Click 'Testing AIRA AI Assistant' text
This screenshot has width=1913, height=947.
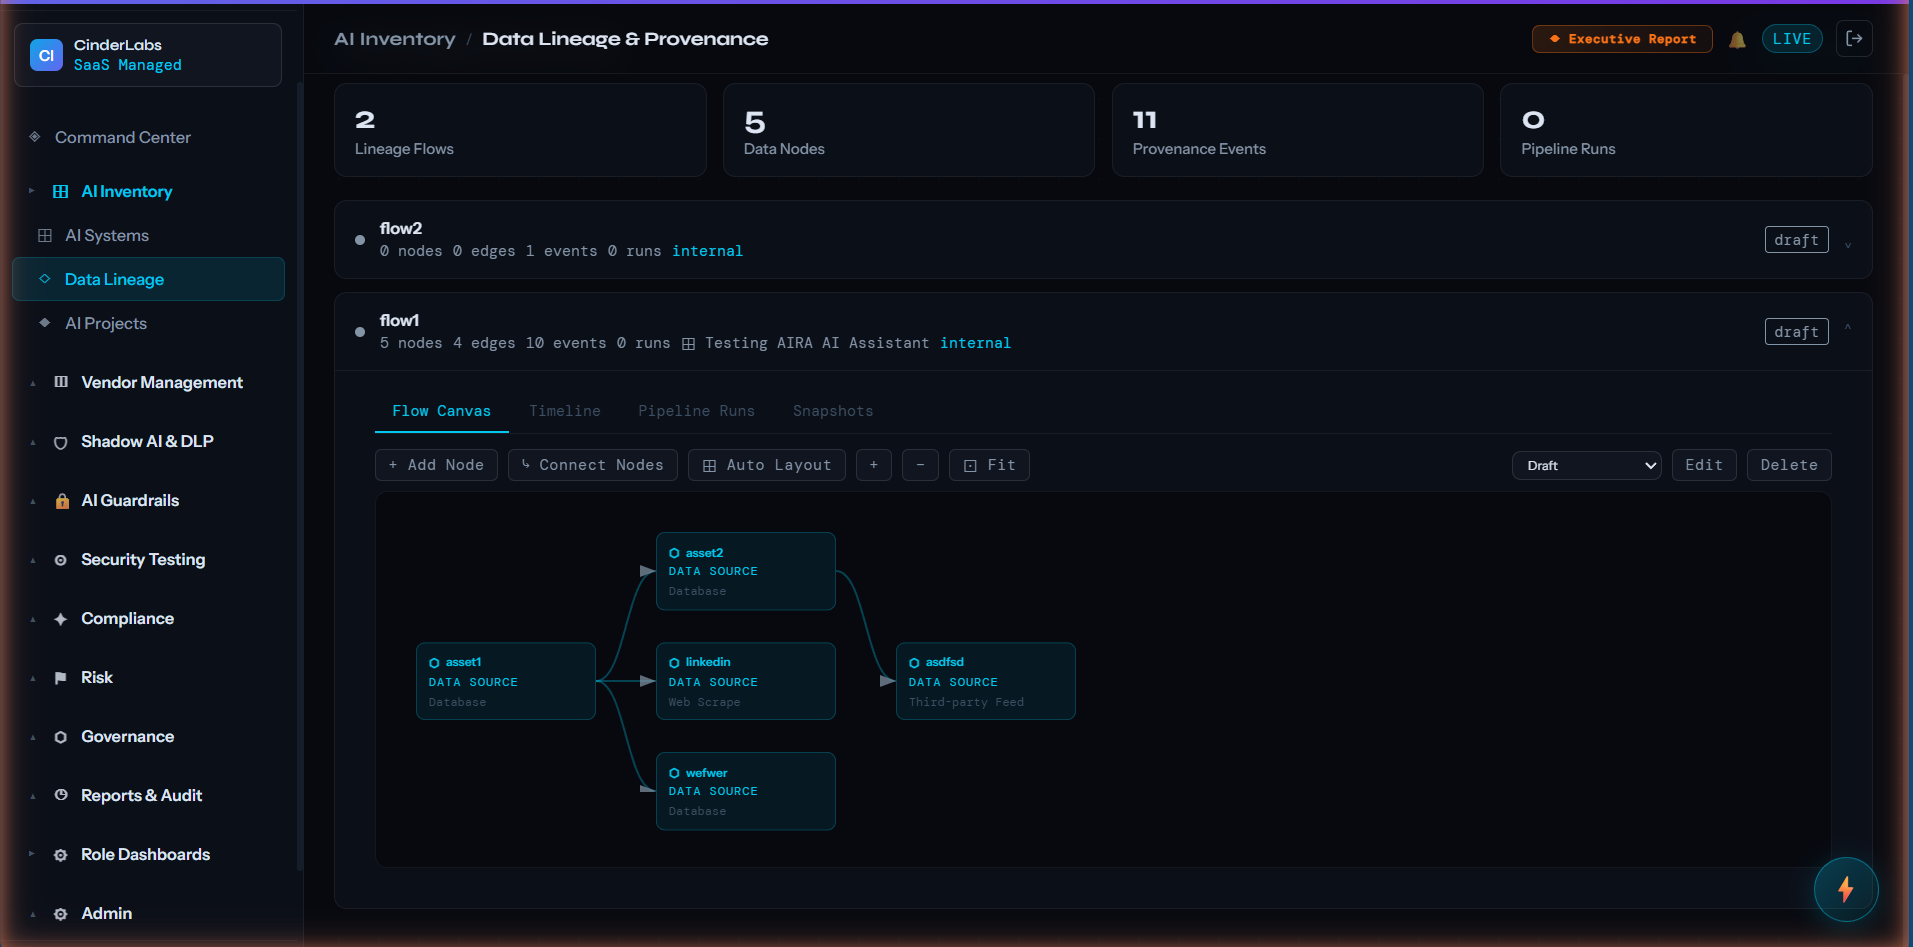[817, 343]
